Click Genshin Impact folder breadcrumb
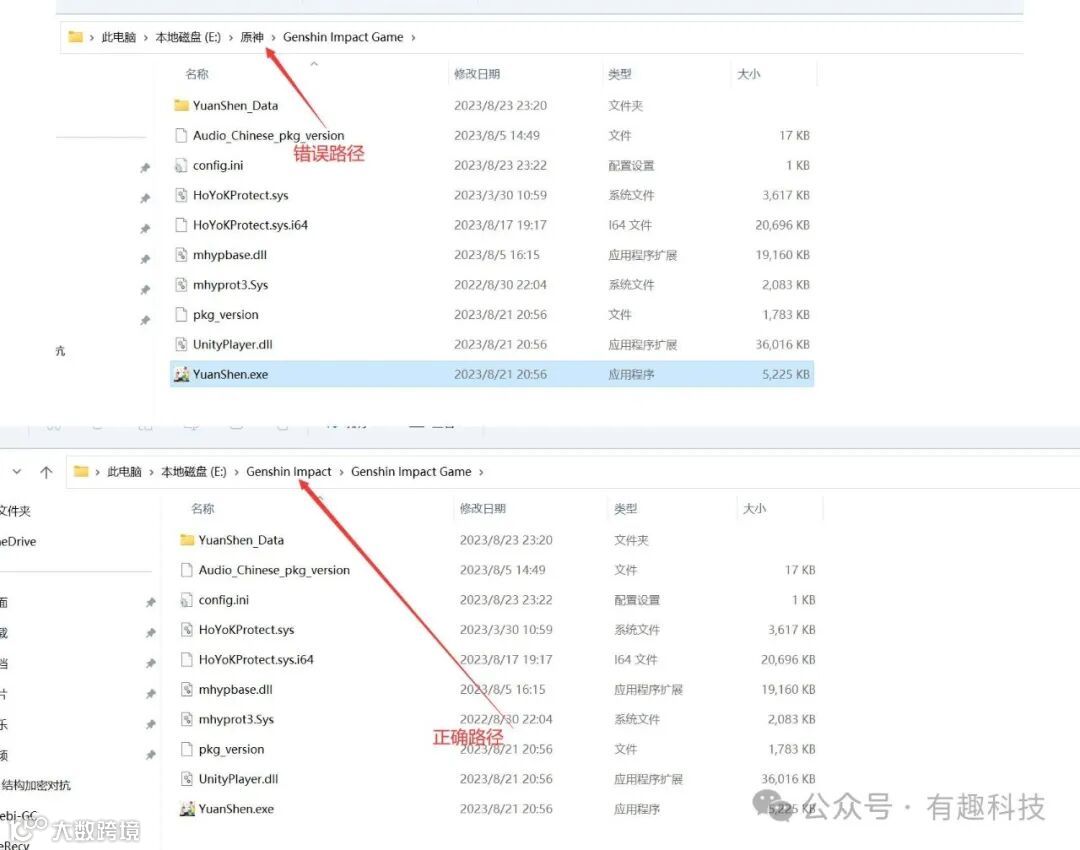 coord(289,472)
